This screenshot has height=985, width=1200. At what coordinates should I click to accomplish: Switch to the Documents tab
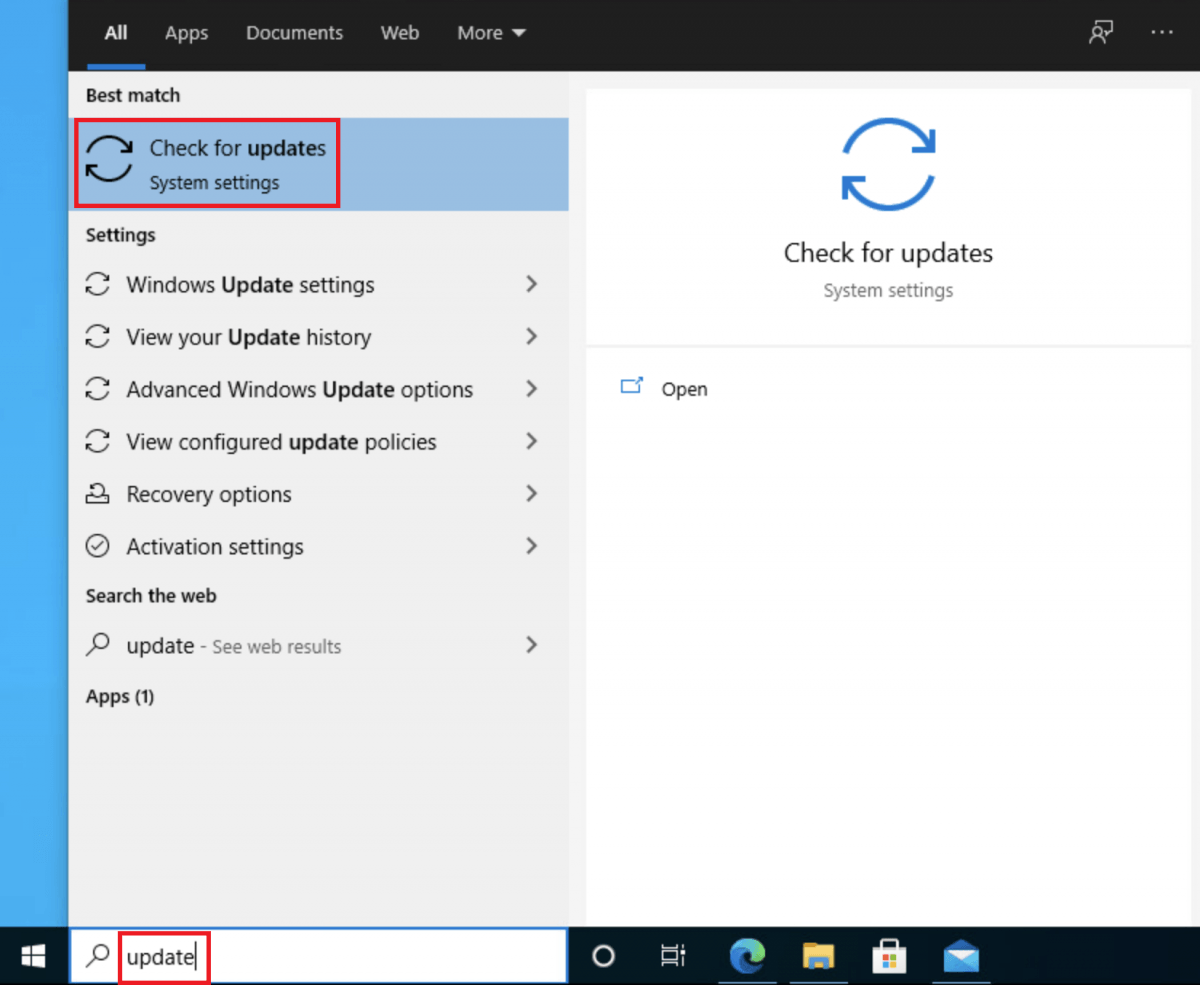tap(294, 32)
